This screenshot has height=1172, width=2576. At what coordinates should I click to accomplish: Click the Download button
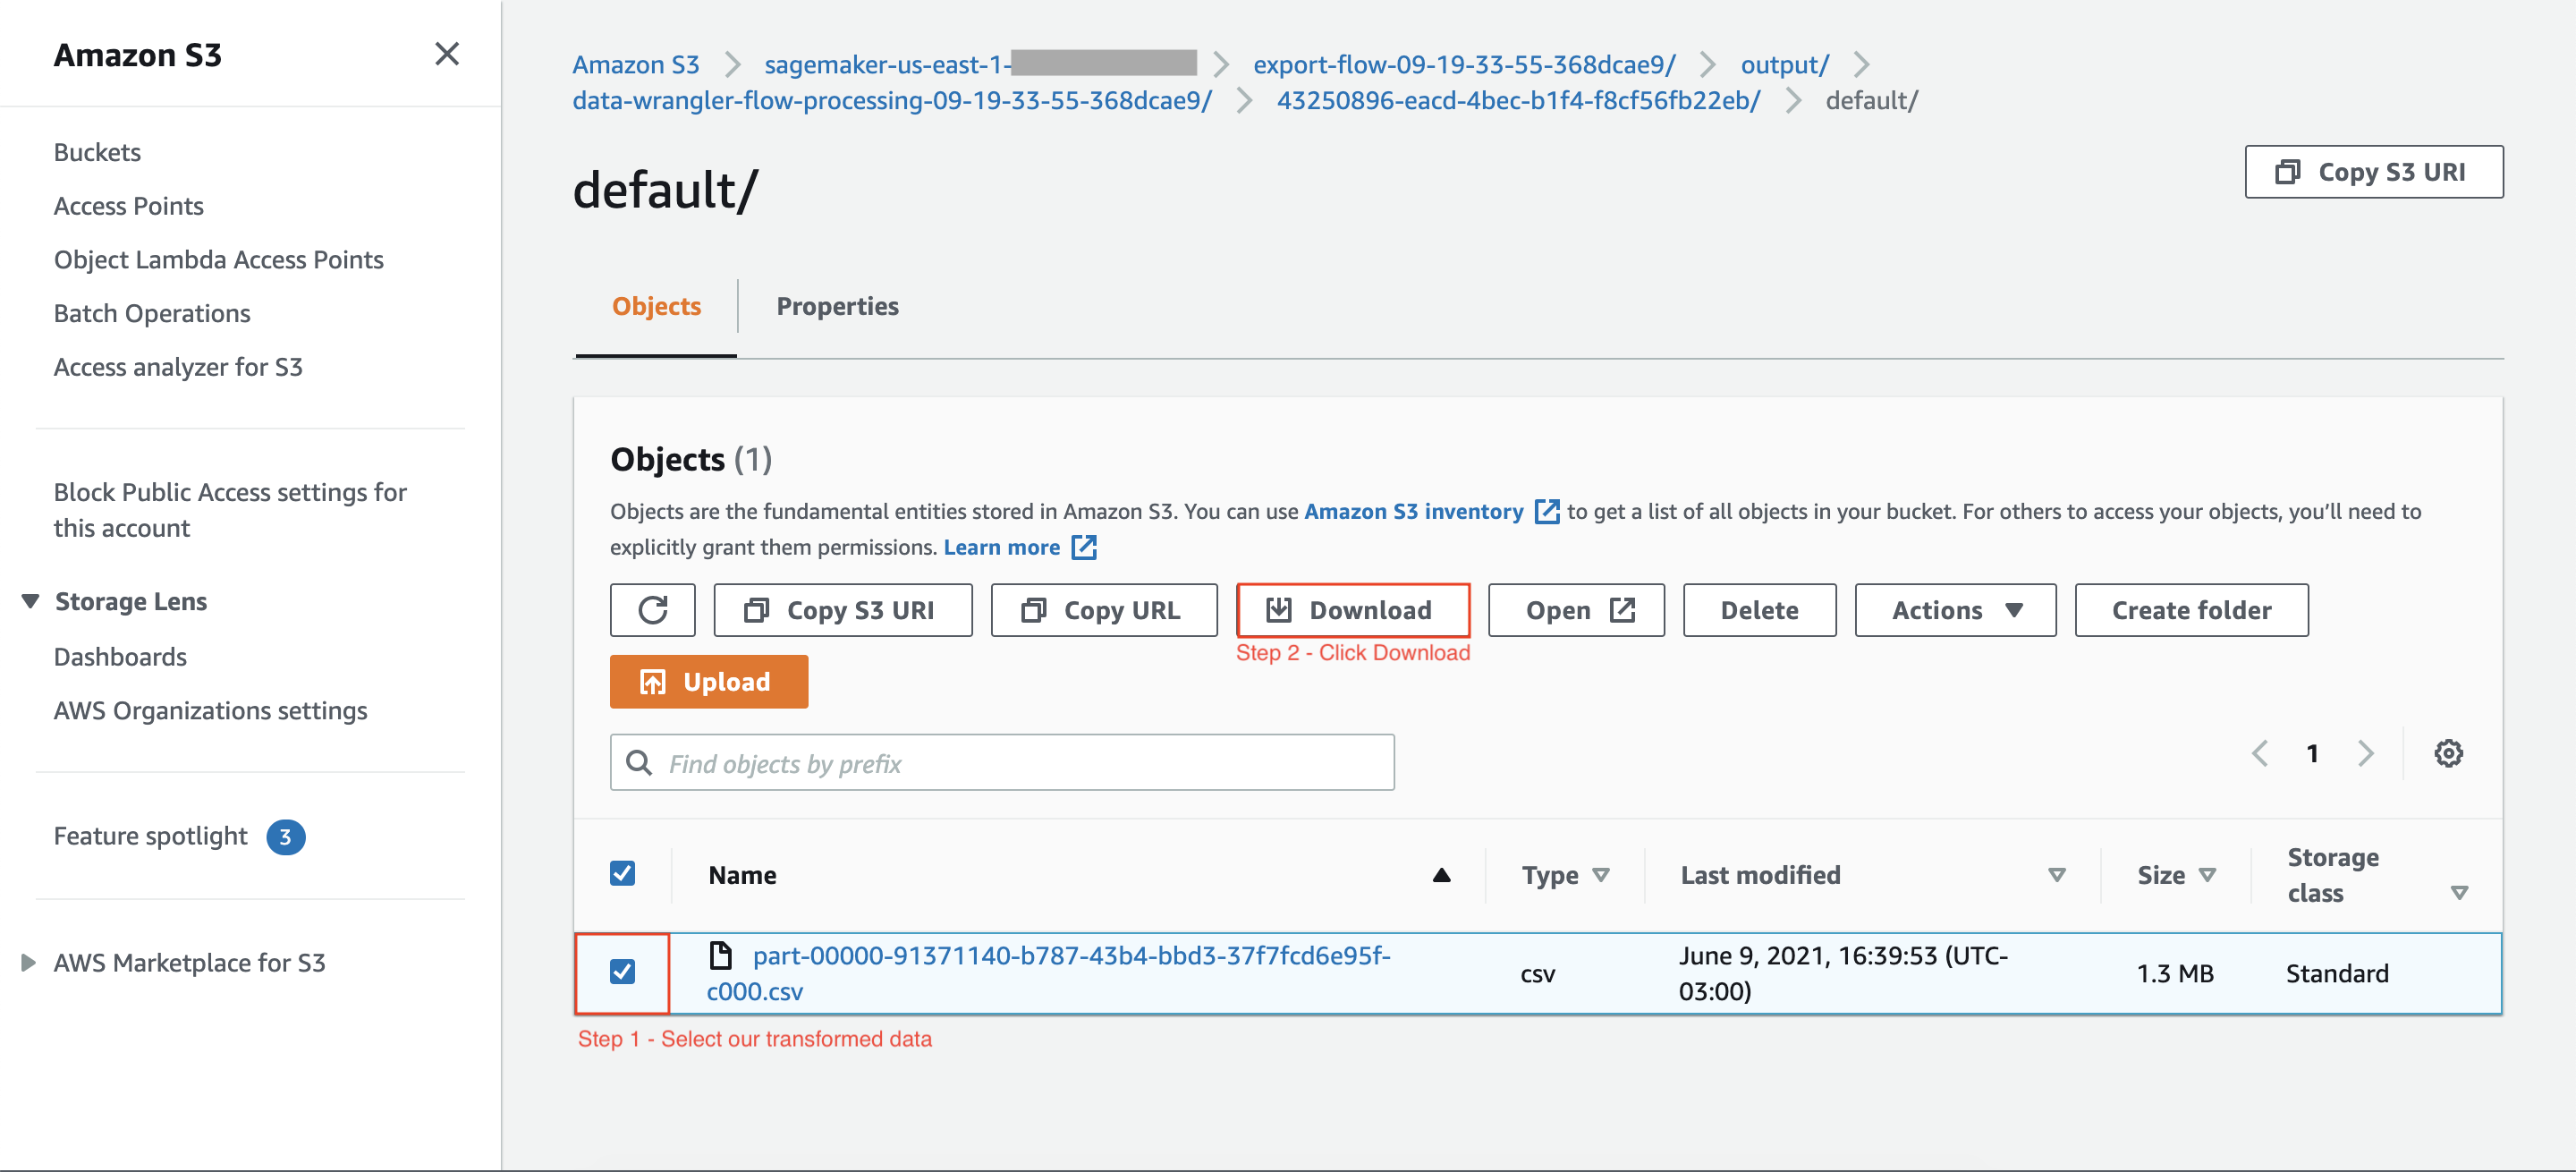point(1353,610)
